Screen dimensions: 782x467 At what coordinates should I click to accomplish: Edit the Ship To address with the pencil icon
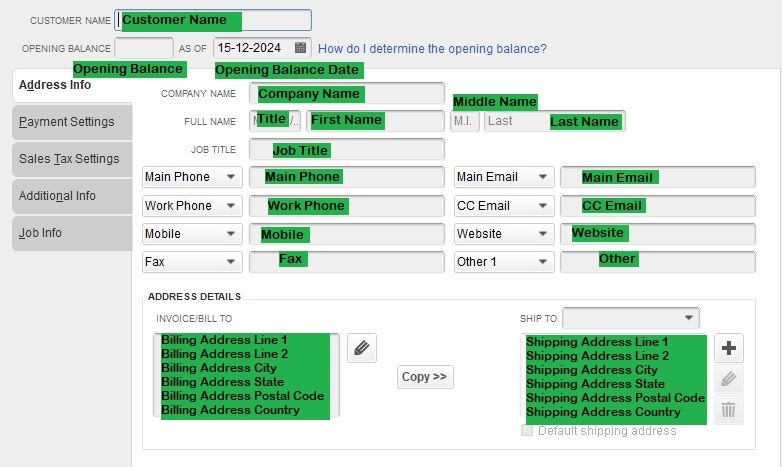729,379
